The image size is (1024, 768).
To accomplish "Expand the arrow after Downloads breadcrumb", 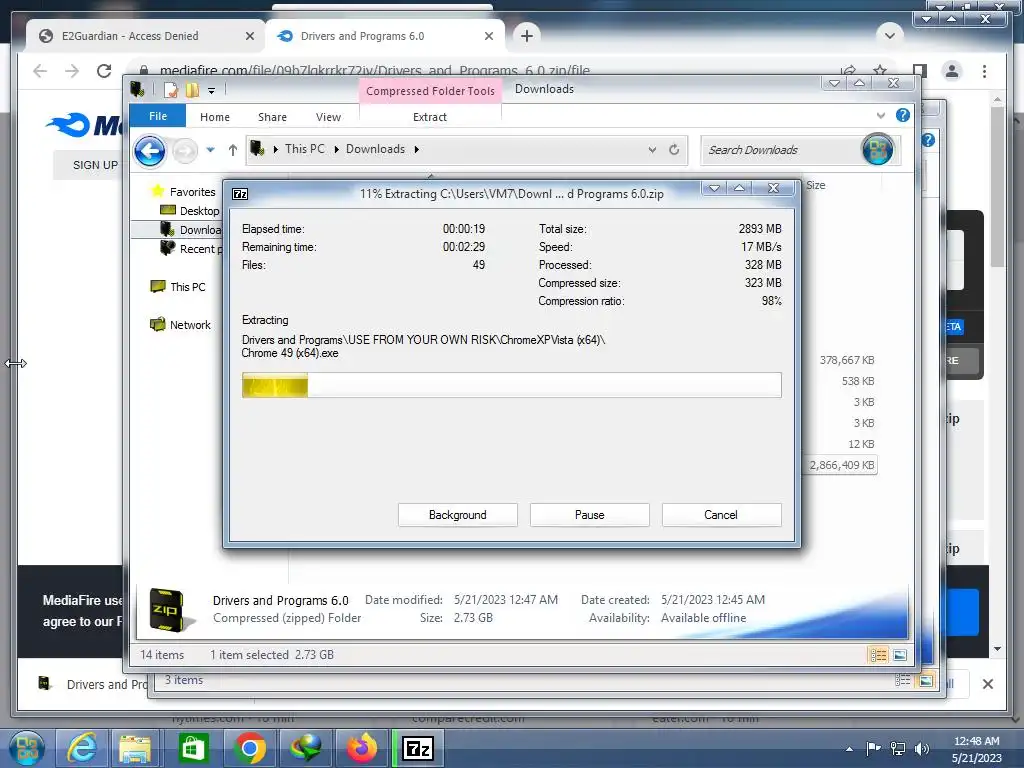I will [417, 150].
